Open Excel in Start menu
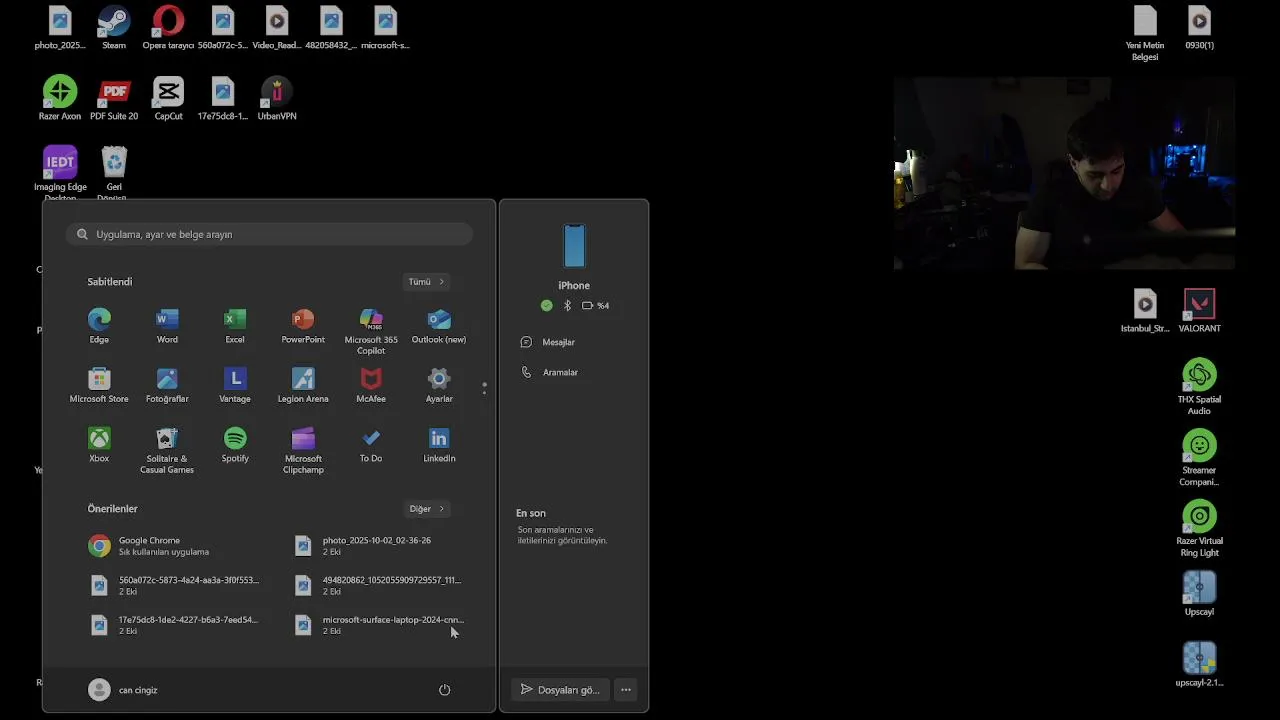1280x720 pixels. 235,326
